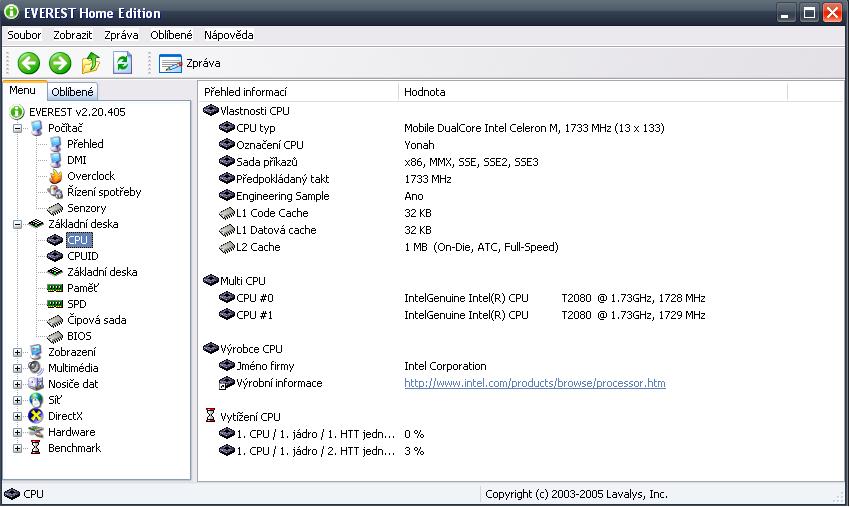Open Overclock via its flame icon
This screenshot has width=850, height=508.
point(55,176)
